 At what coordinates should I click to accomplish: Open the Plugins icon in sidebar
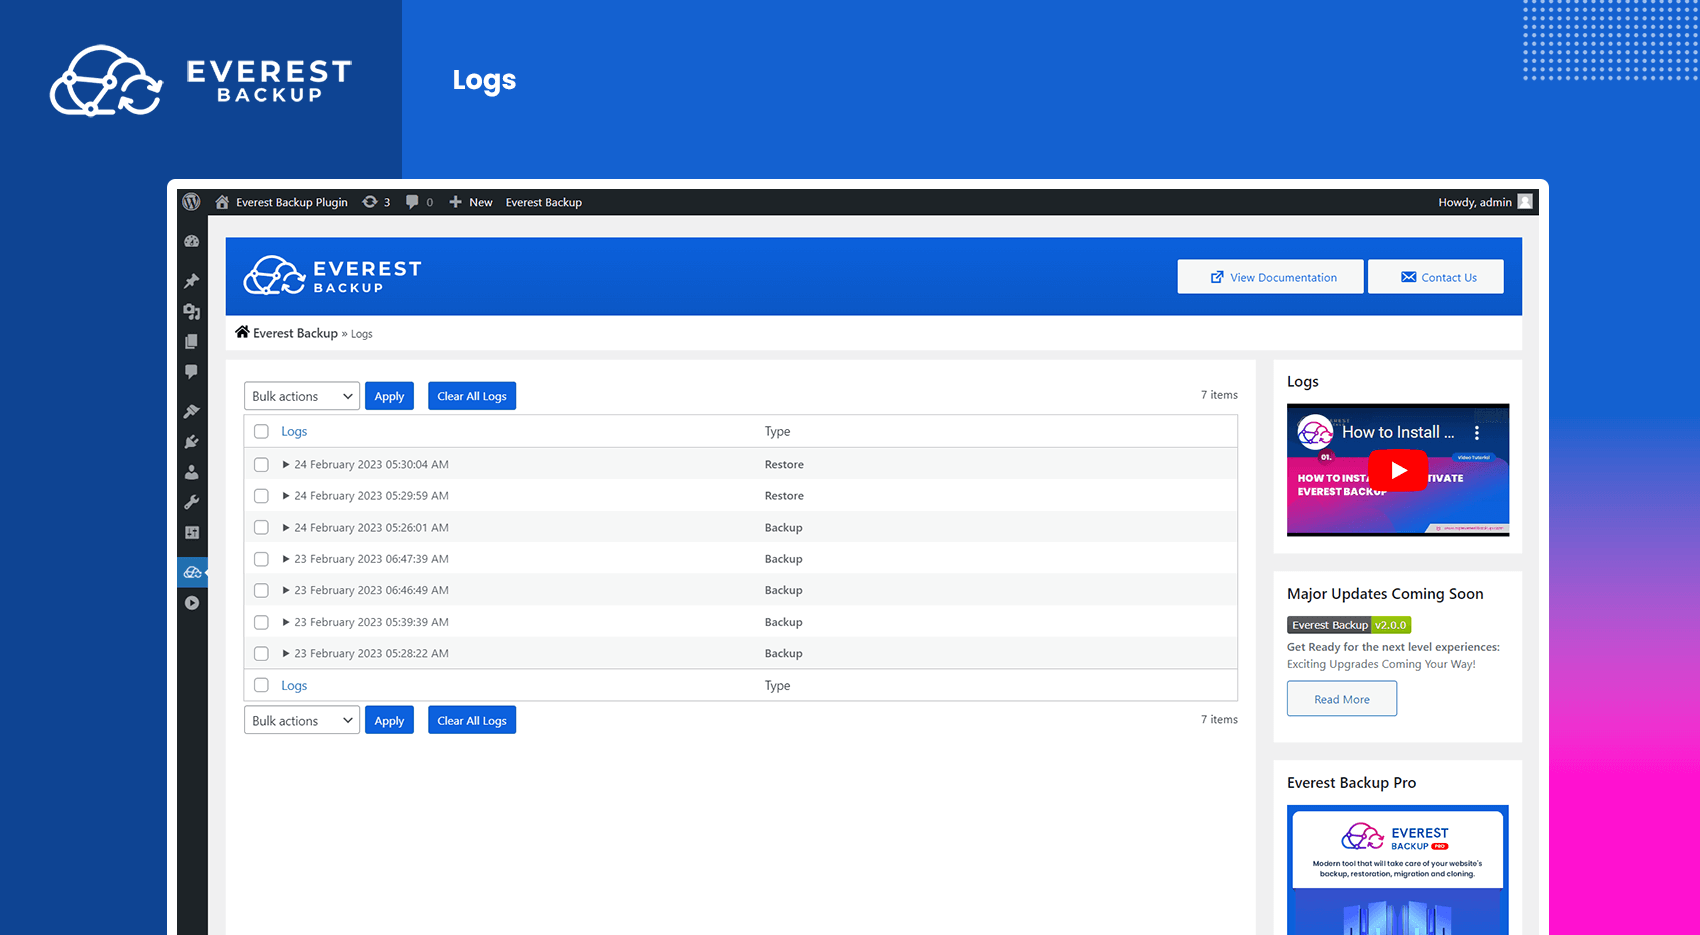[x=192, y=442]
